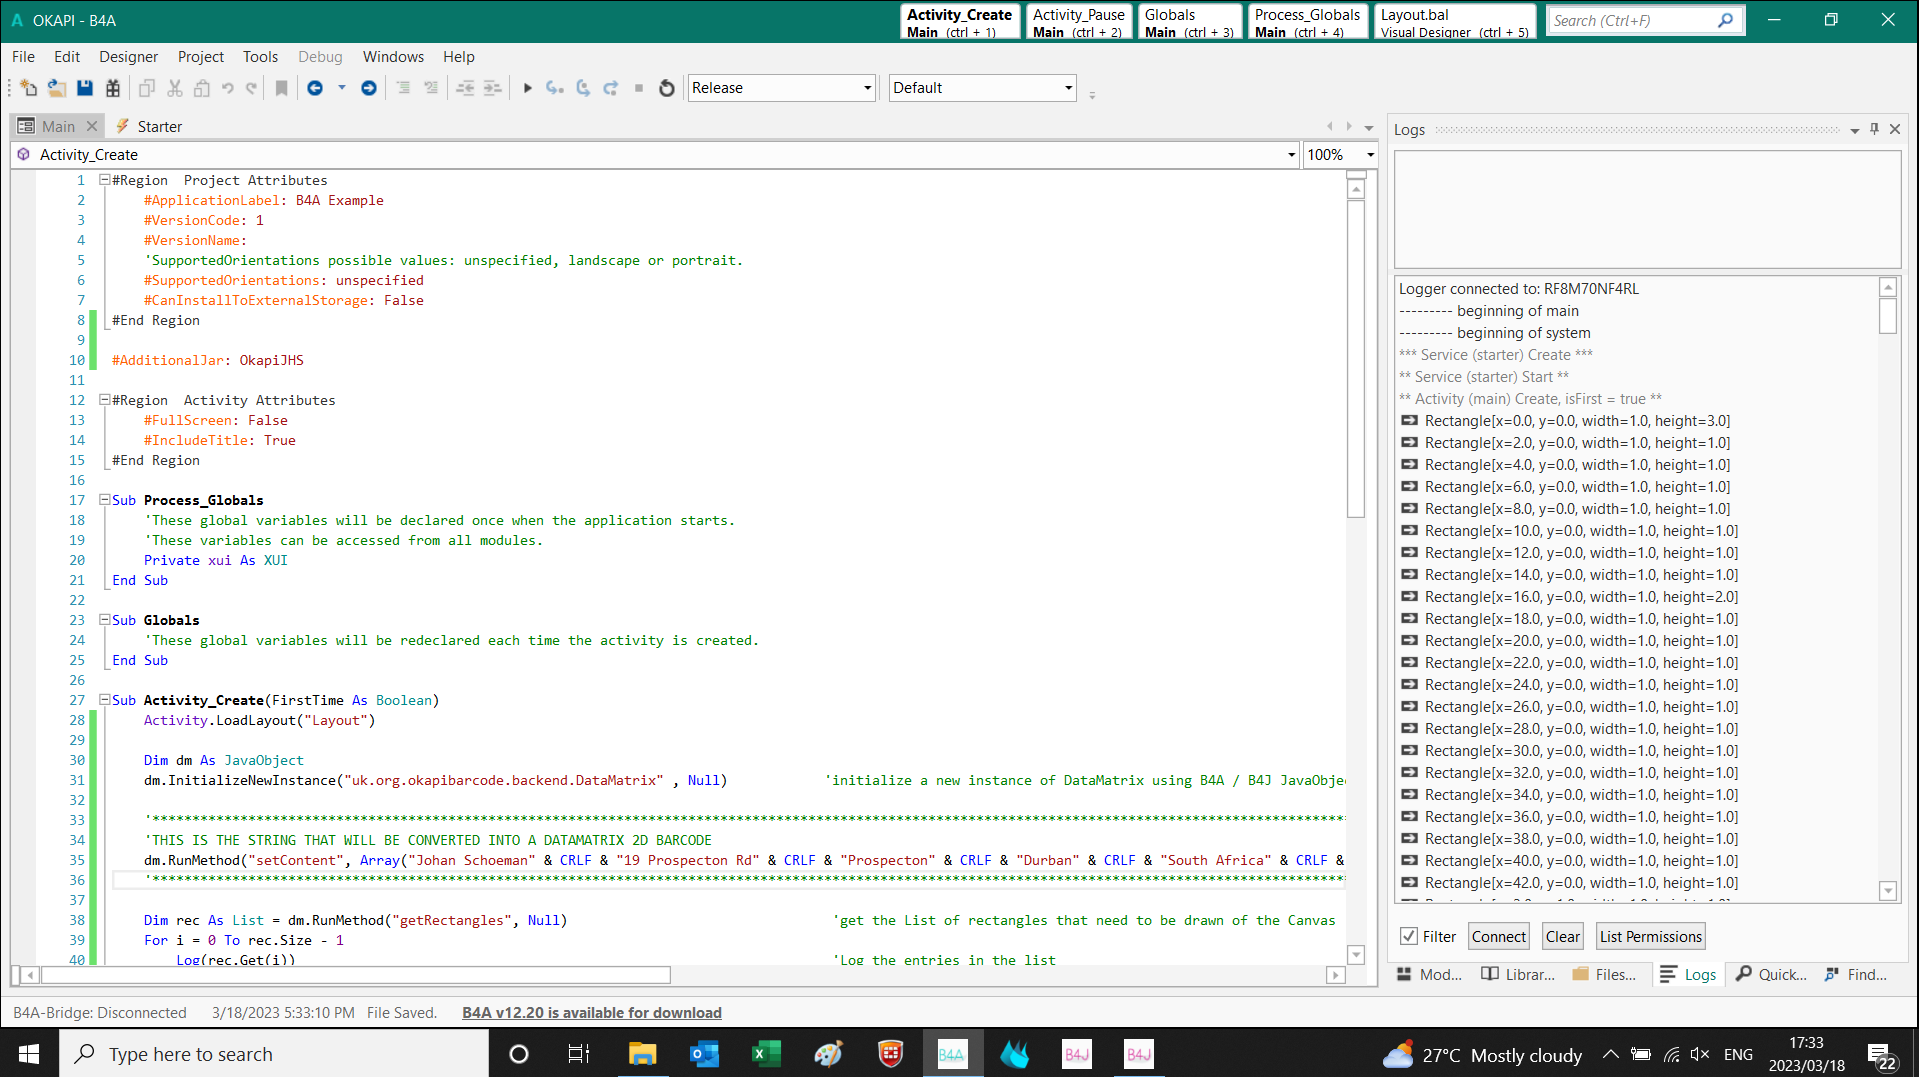Click B4A v12.20 download link
1919x1077 pixels.
tap(591, 1012)
